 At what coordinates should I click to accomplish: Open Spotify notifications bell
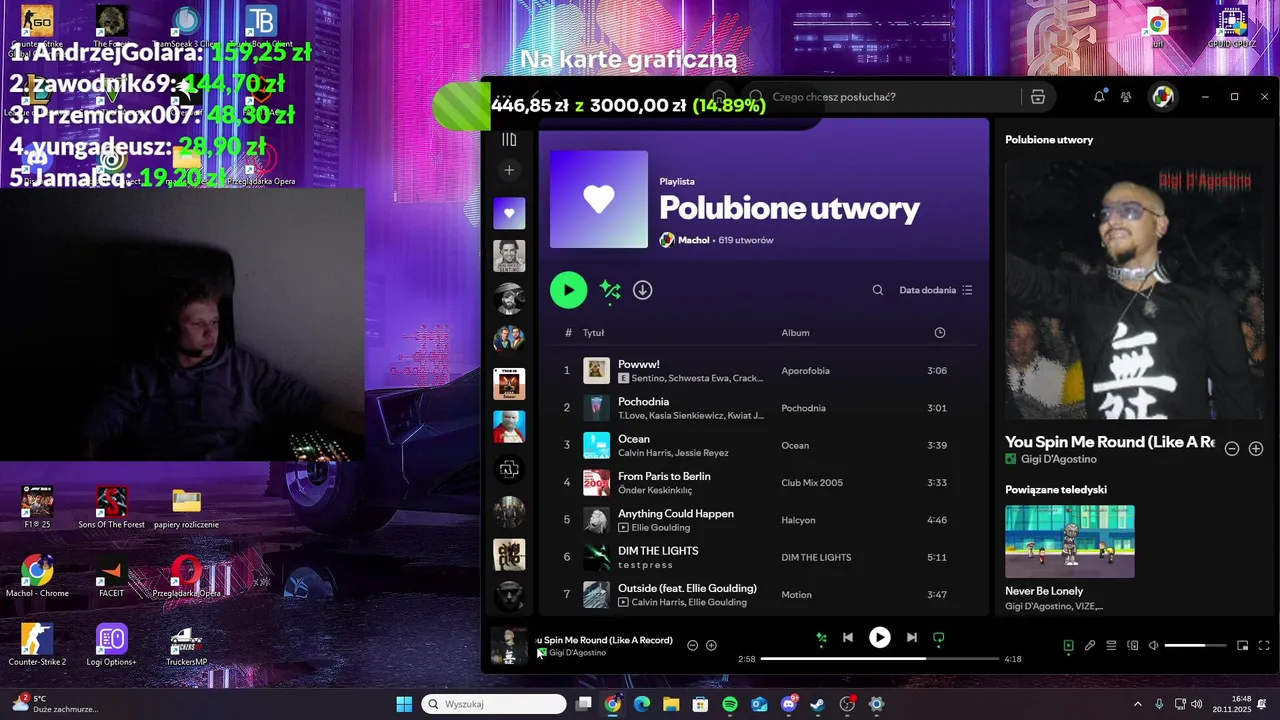1099,97
